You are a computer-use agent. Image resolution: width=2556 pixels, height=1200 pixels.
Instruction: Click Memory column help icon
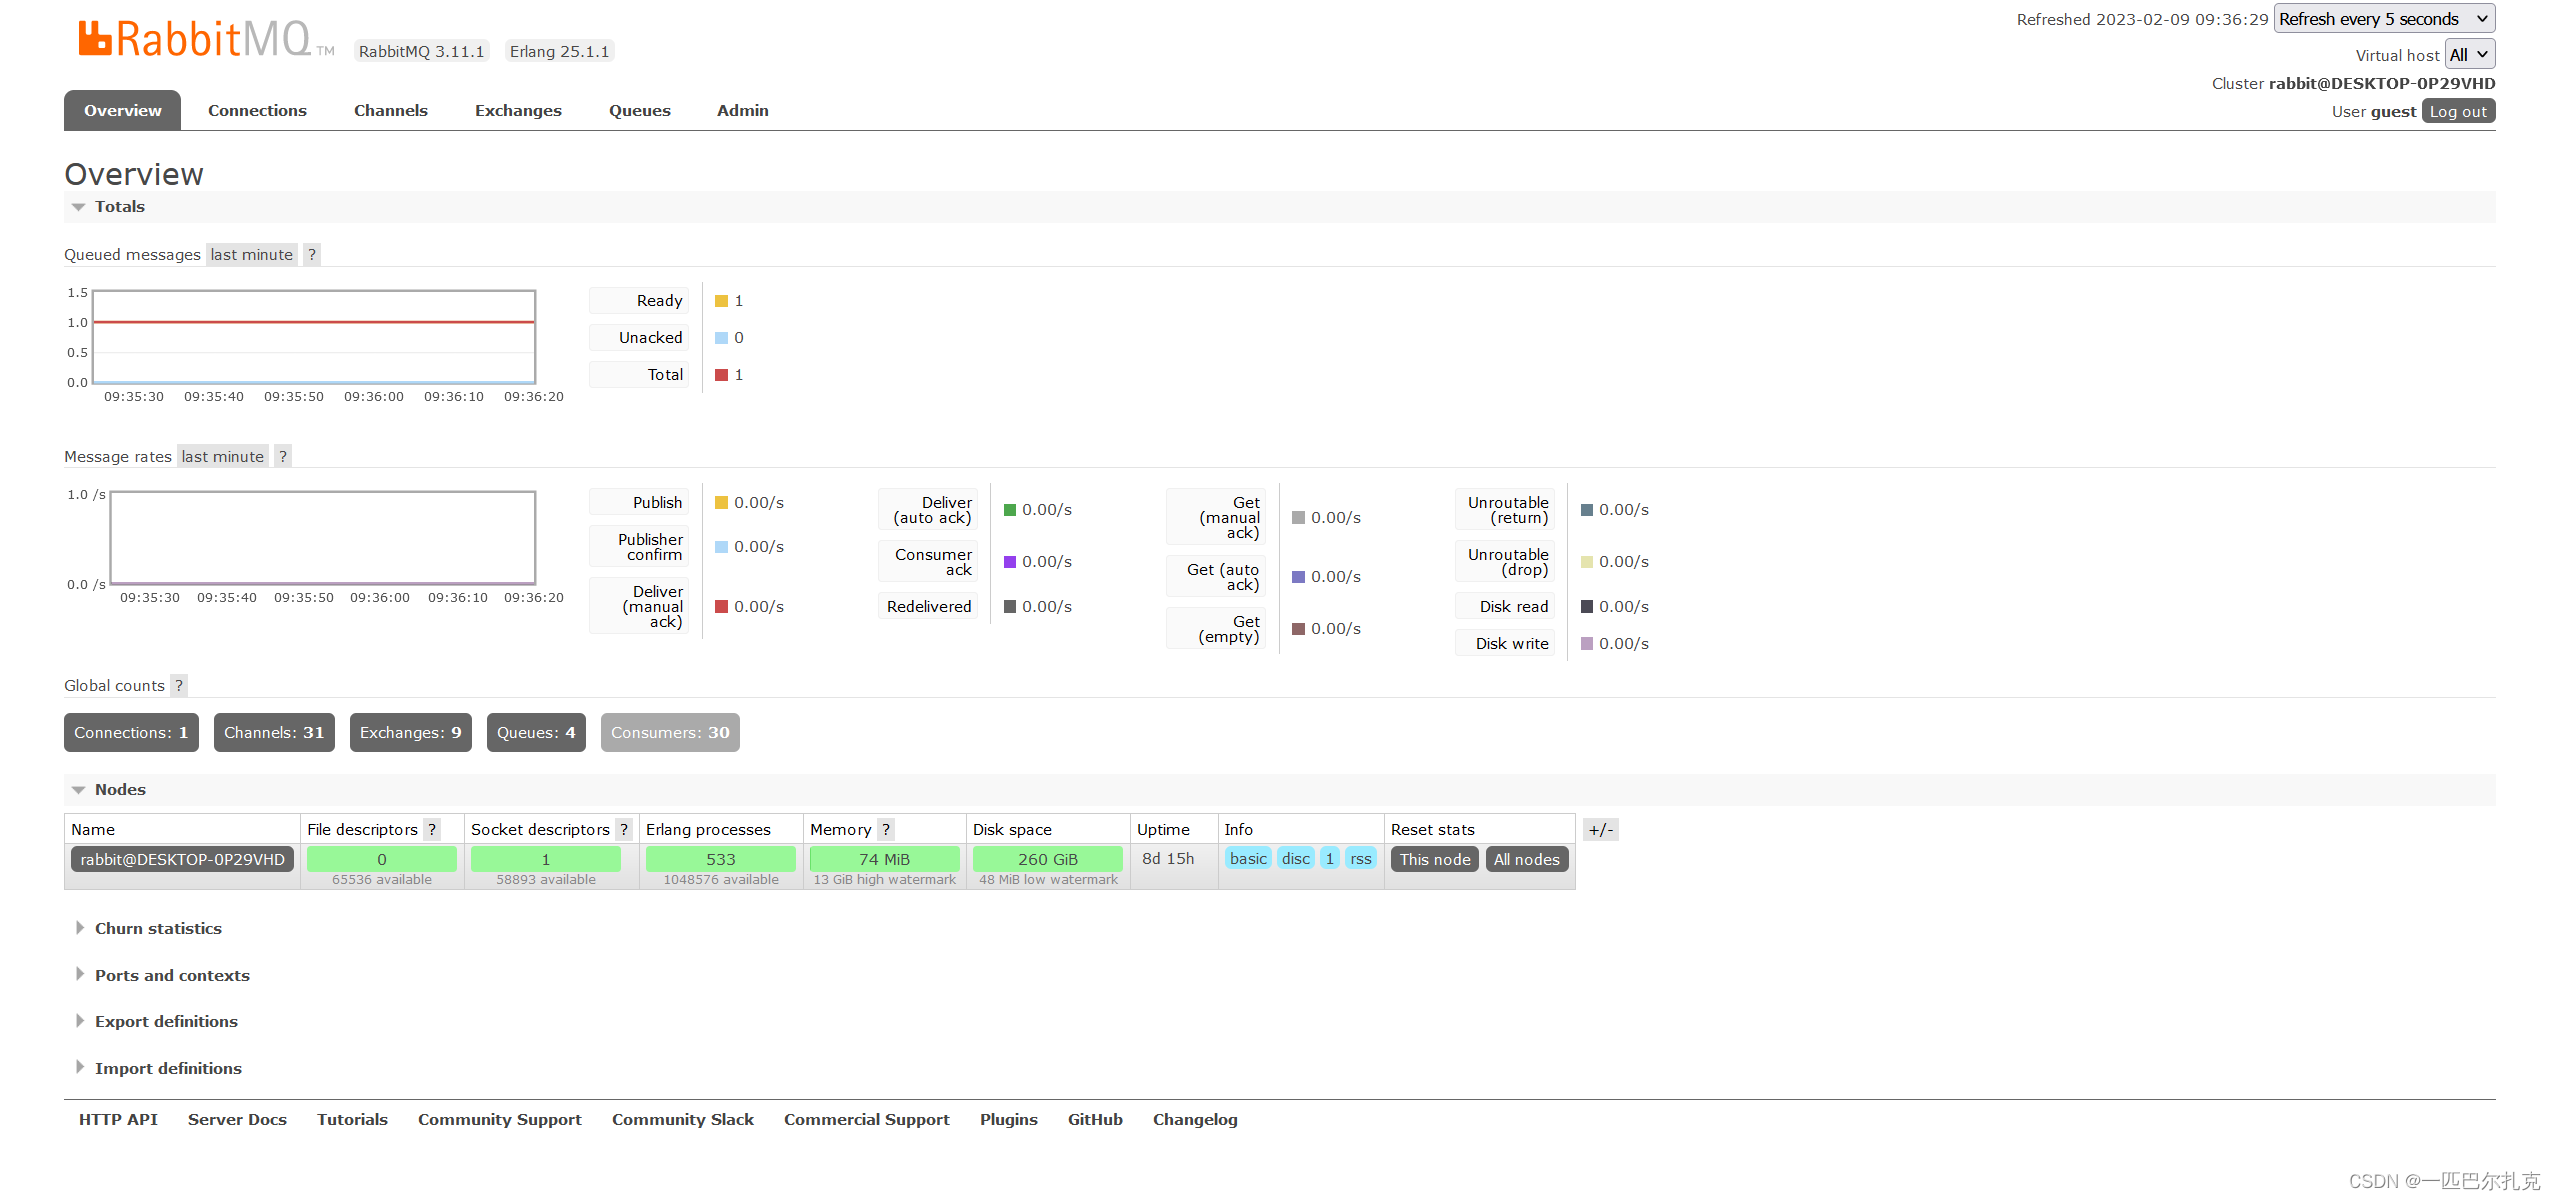coord(886,830)
